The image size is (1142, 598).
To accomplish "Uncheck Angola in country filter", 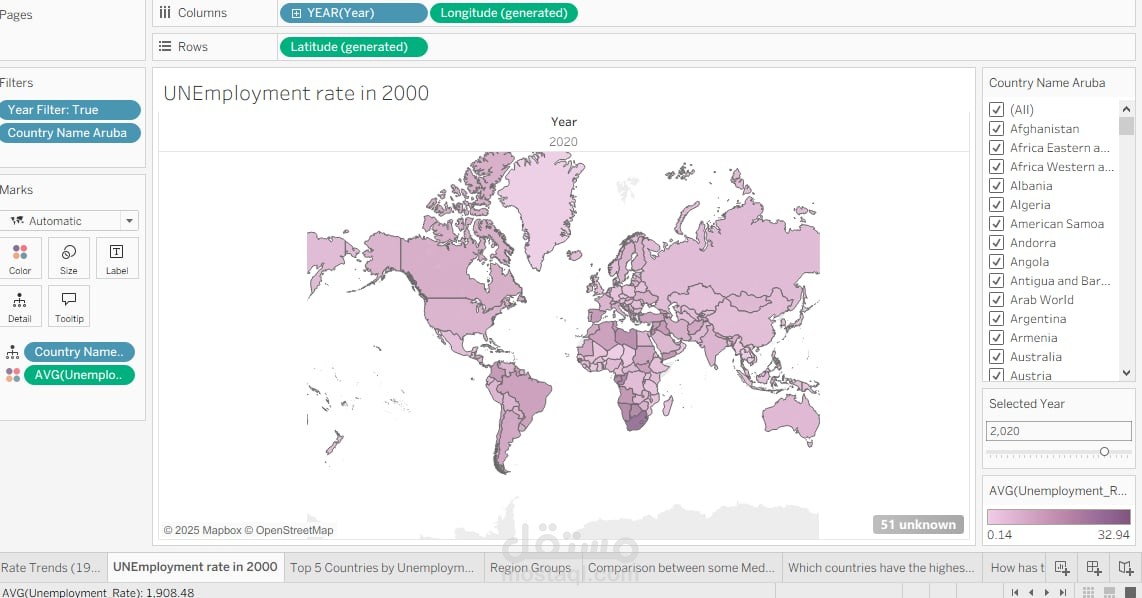I will click(x=996, y=261).
